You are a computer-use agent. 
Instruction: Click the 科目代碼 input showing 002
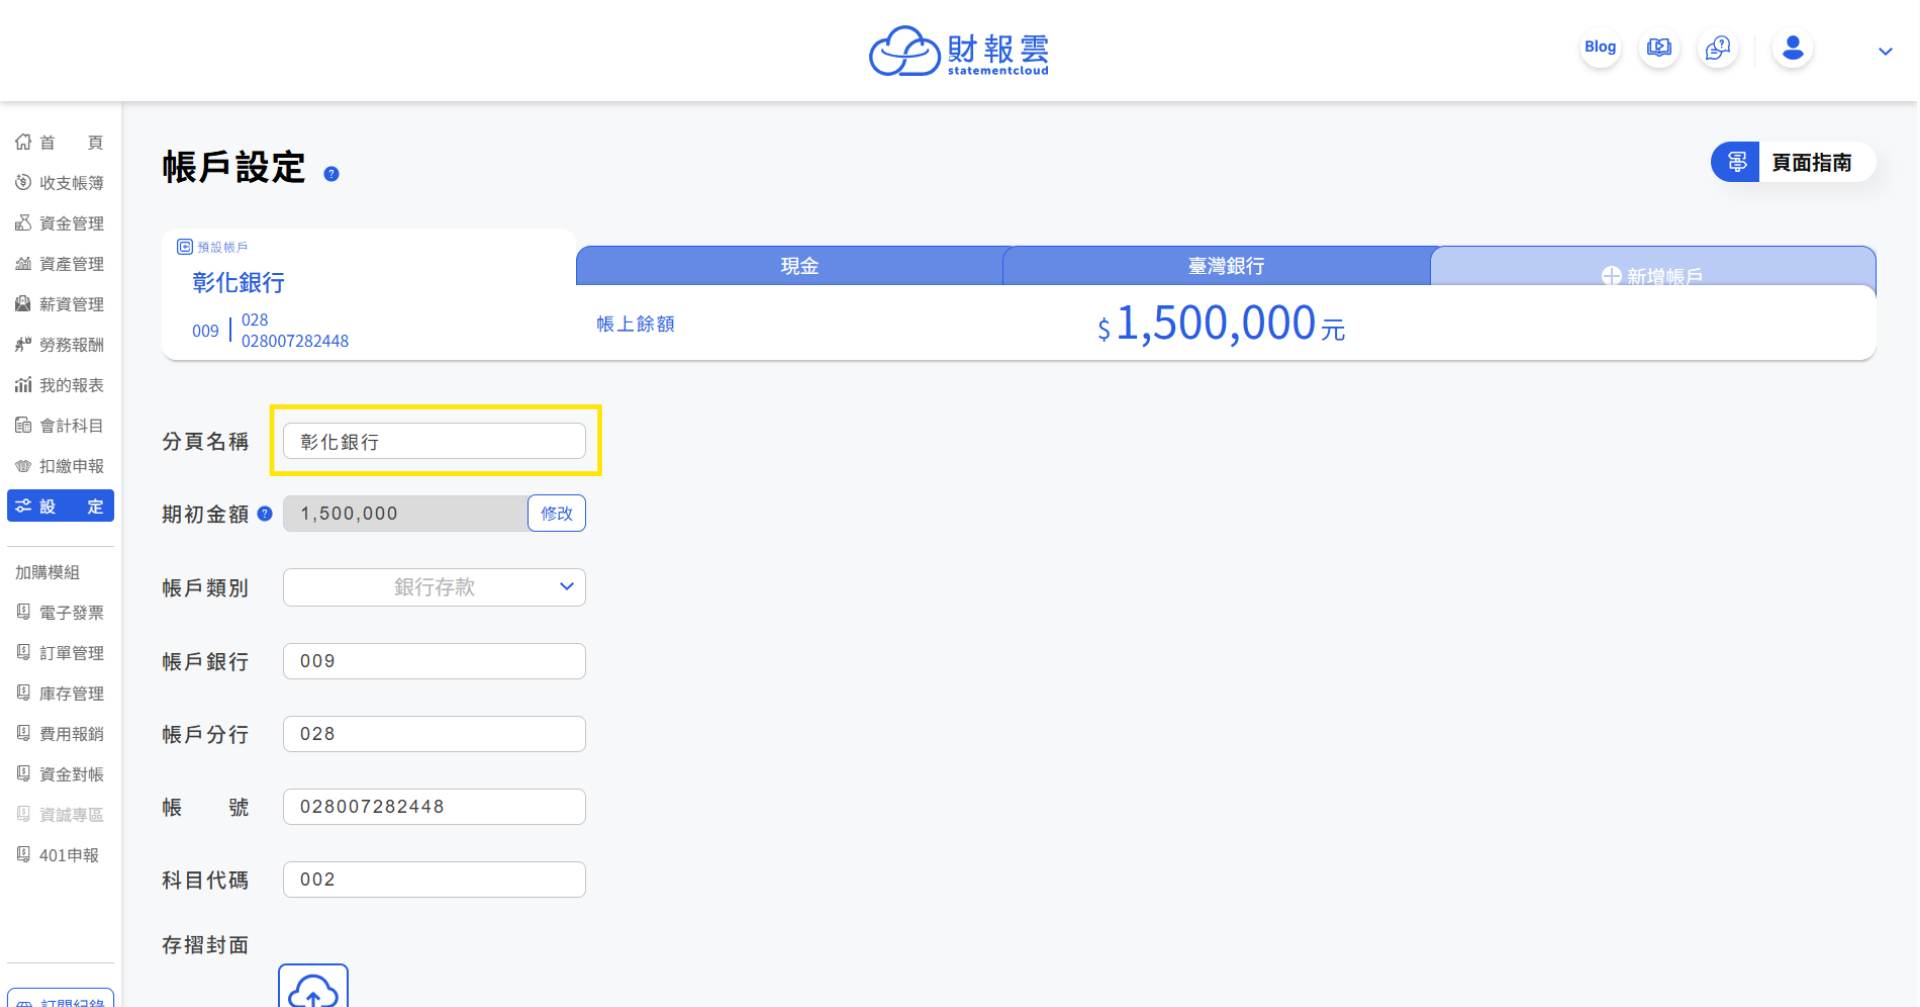(x=434, y=880)
